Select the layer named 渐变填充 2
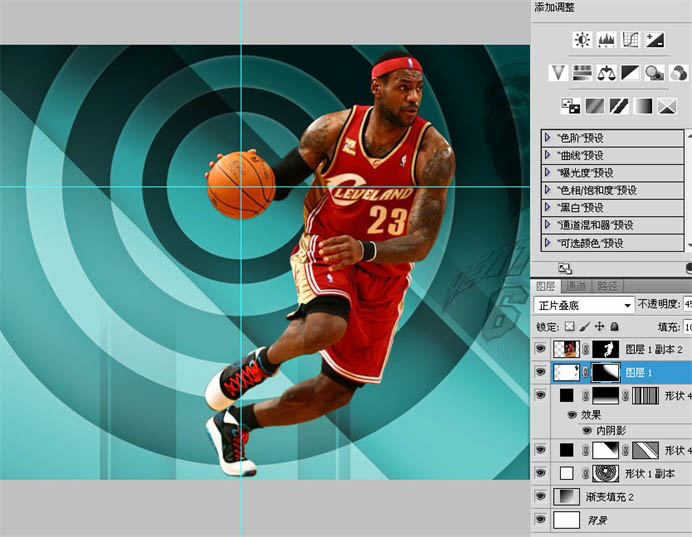Viewport: 692px width, 537px height. click(609, 497)
